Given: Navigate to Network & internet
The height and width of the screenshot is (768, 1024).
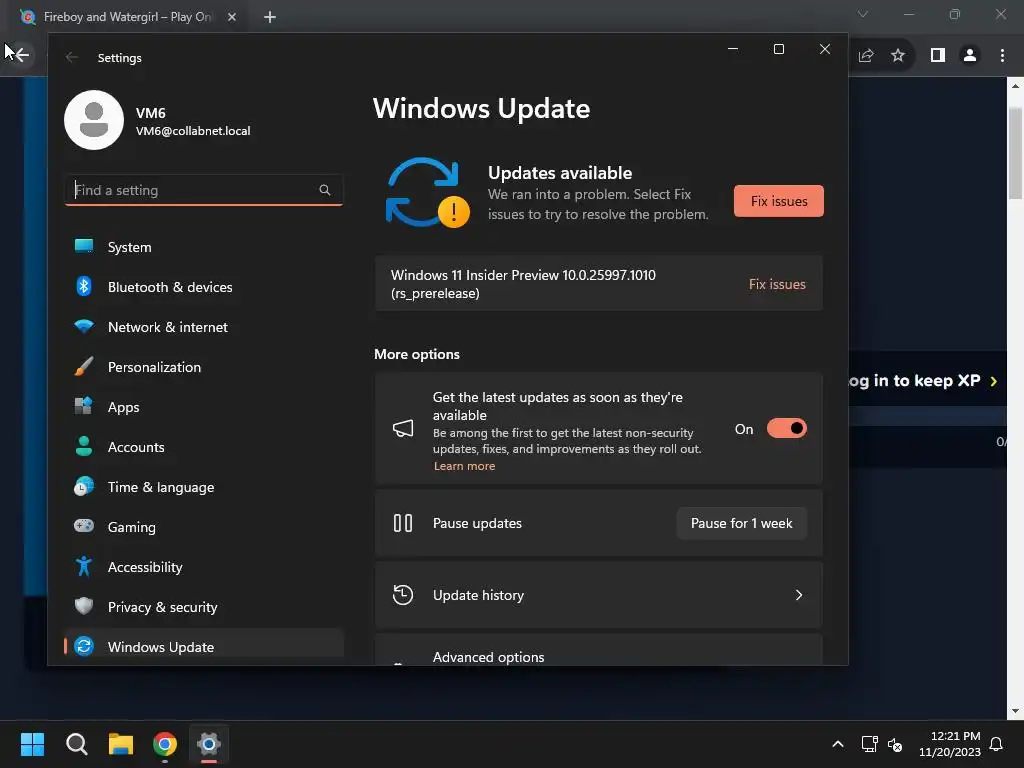Looking at the screenshot, I should (x=204, y=327).
